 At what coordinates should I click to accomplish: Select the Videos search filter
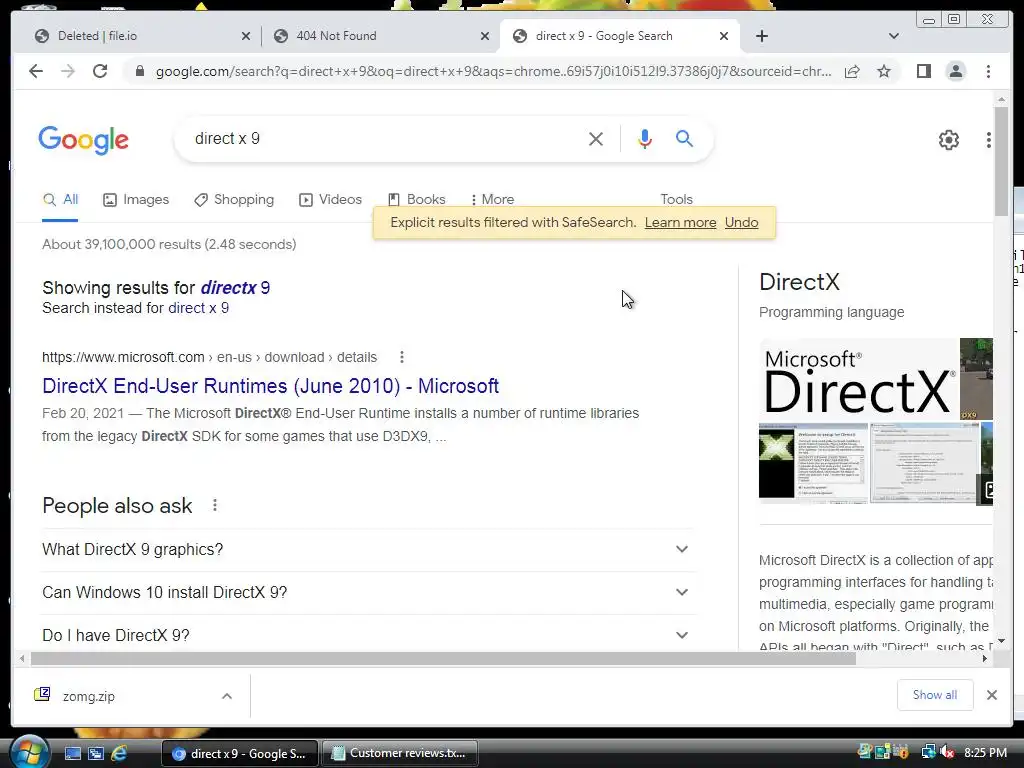(330, 199)
